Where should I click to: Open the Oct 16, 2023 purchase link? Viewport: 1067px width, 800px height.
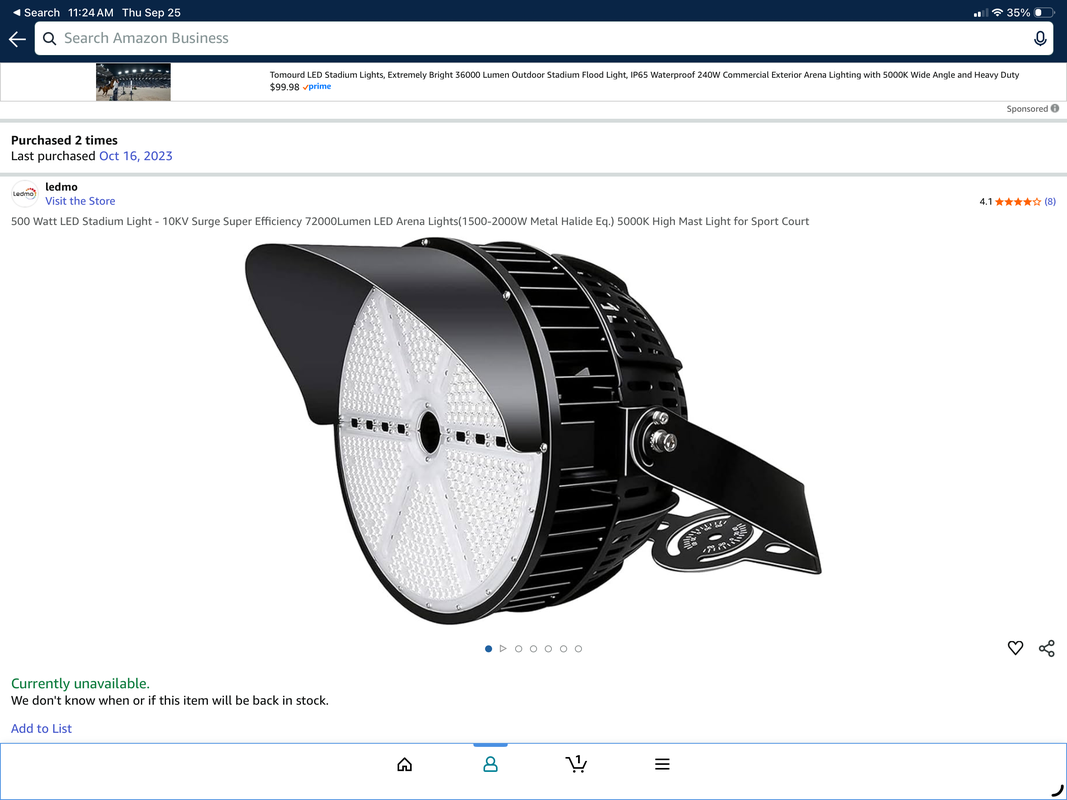point(136,156)
